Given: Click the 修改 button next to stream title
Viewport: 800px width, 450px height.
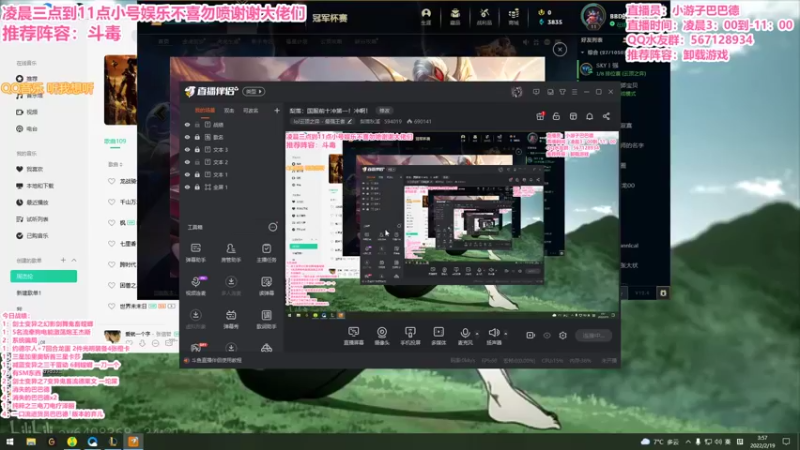Looking at the screenshot, I should (384, 110).
